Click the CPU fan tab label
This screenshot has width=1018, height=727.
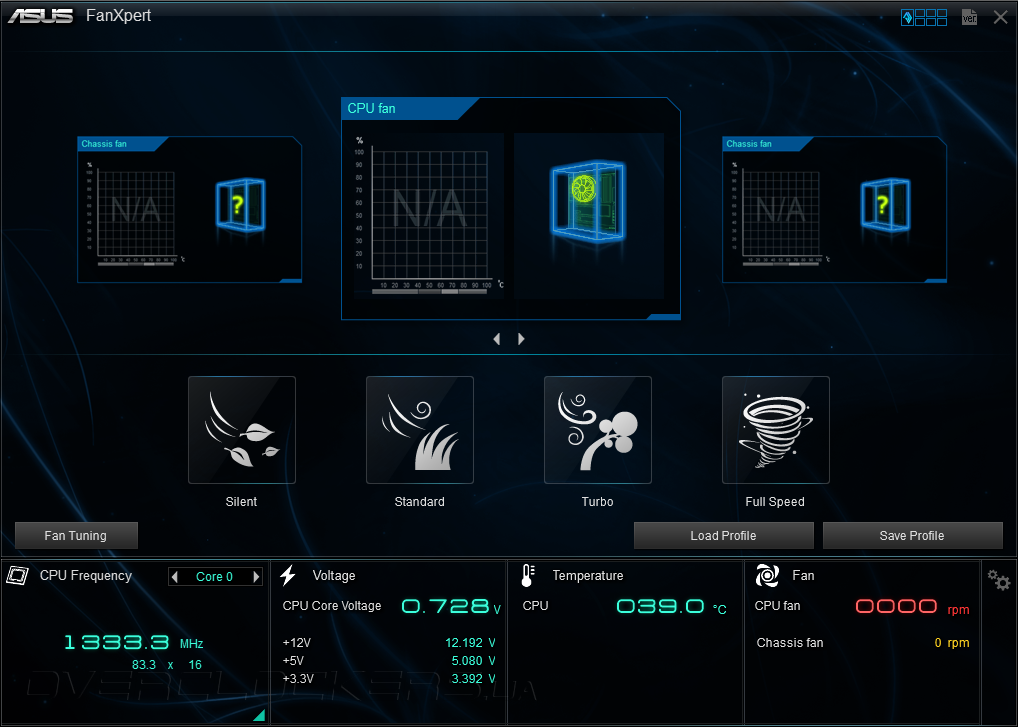[x=371, y=108]
